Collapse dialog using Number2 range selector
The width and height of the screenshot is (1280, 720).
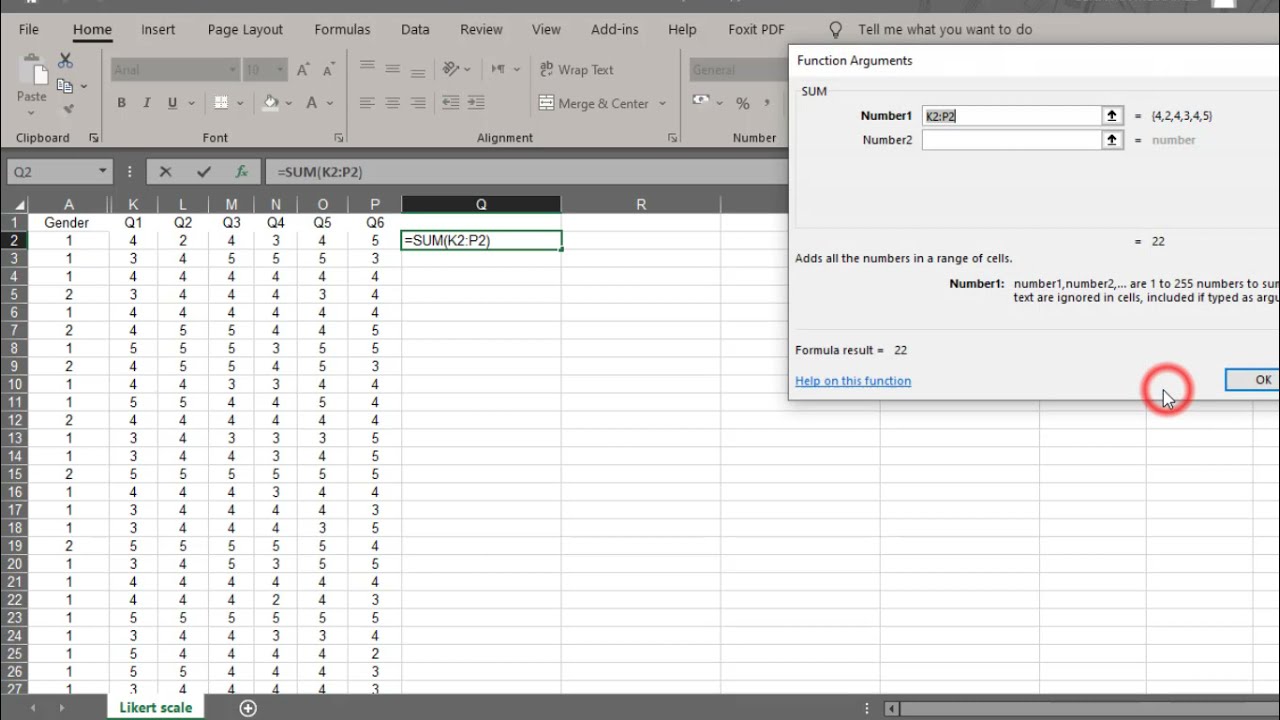click(x=1112, y=140)
